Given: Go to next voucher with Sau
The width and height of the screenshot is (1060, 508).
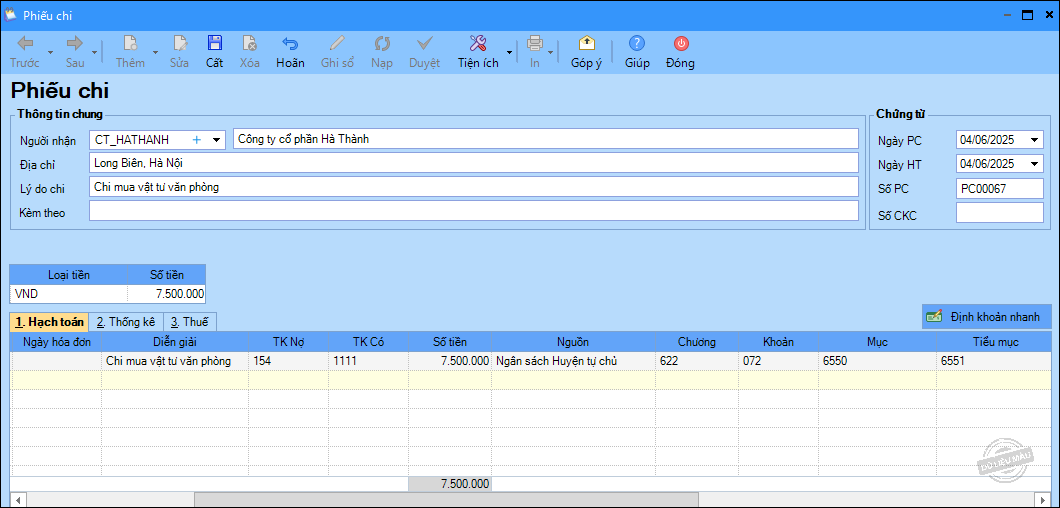Looking at the screenshot, I should tap(74, 52).
